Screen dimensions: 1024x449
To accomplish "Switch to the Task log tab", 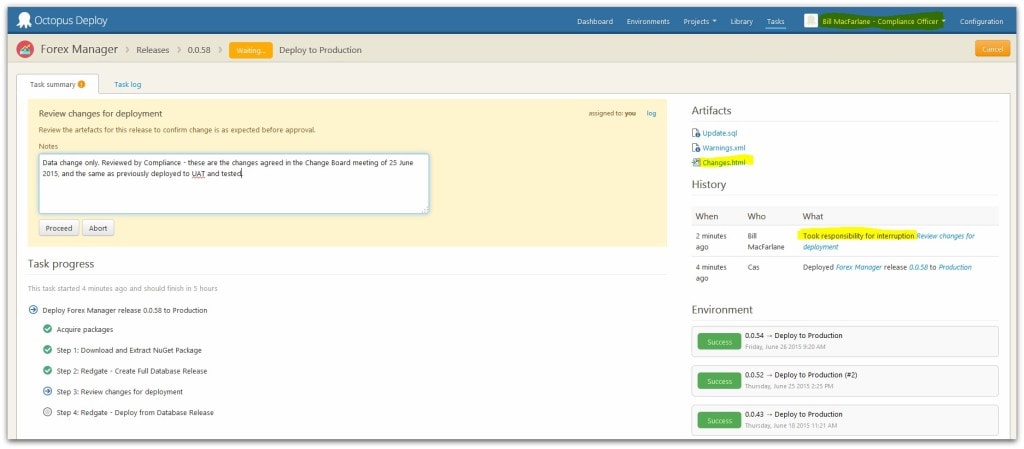I will tap(127, 85).
